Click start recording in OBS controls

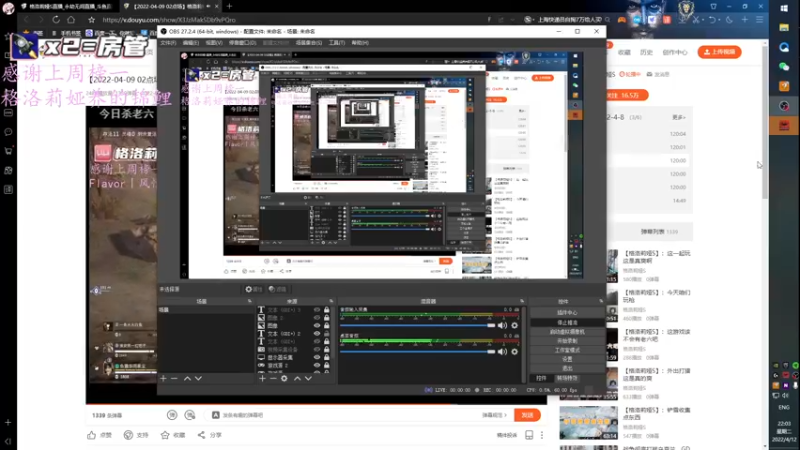(x=567, y=341)
